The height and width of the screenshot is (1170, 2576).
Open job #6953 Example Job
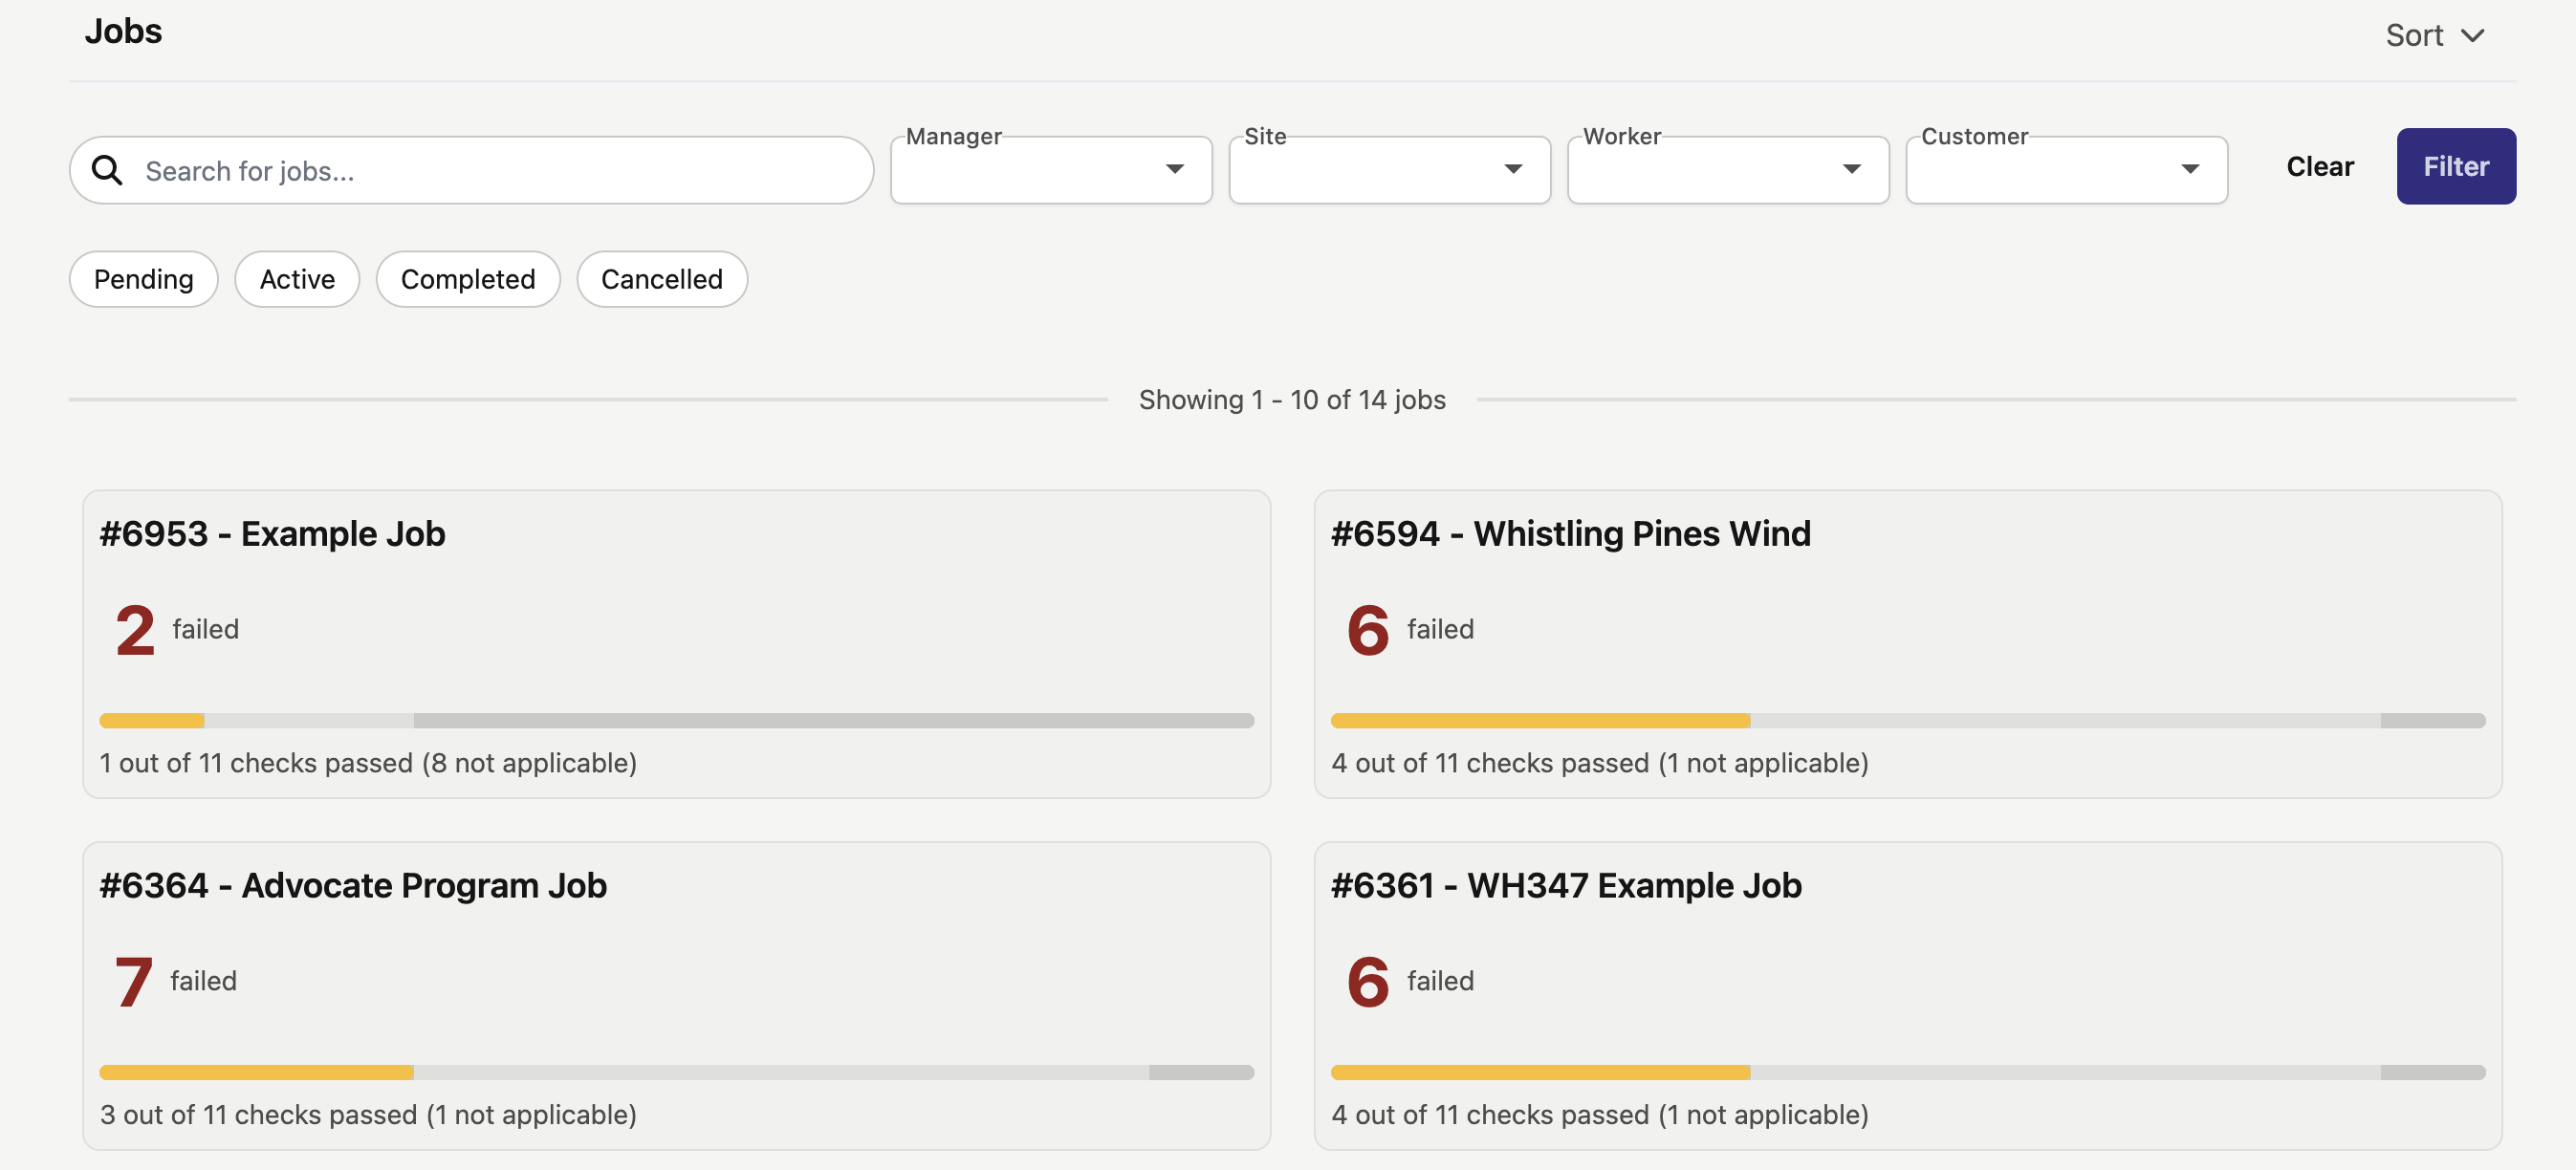pyautogui.click(x=272, y=534)
